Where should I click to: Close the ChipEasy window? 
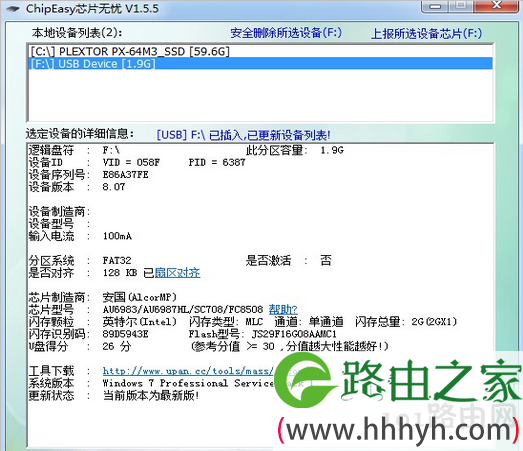click(x=497, y=6)
